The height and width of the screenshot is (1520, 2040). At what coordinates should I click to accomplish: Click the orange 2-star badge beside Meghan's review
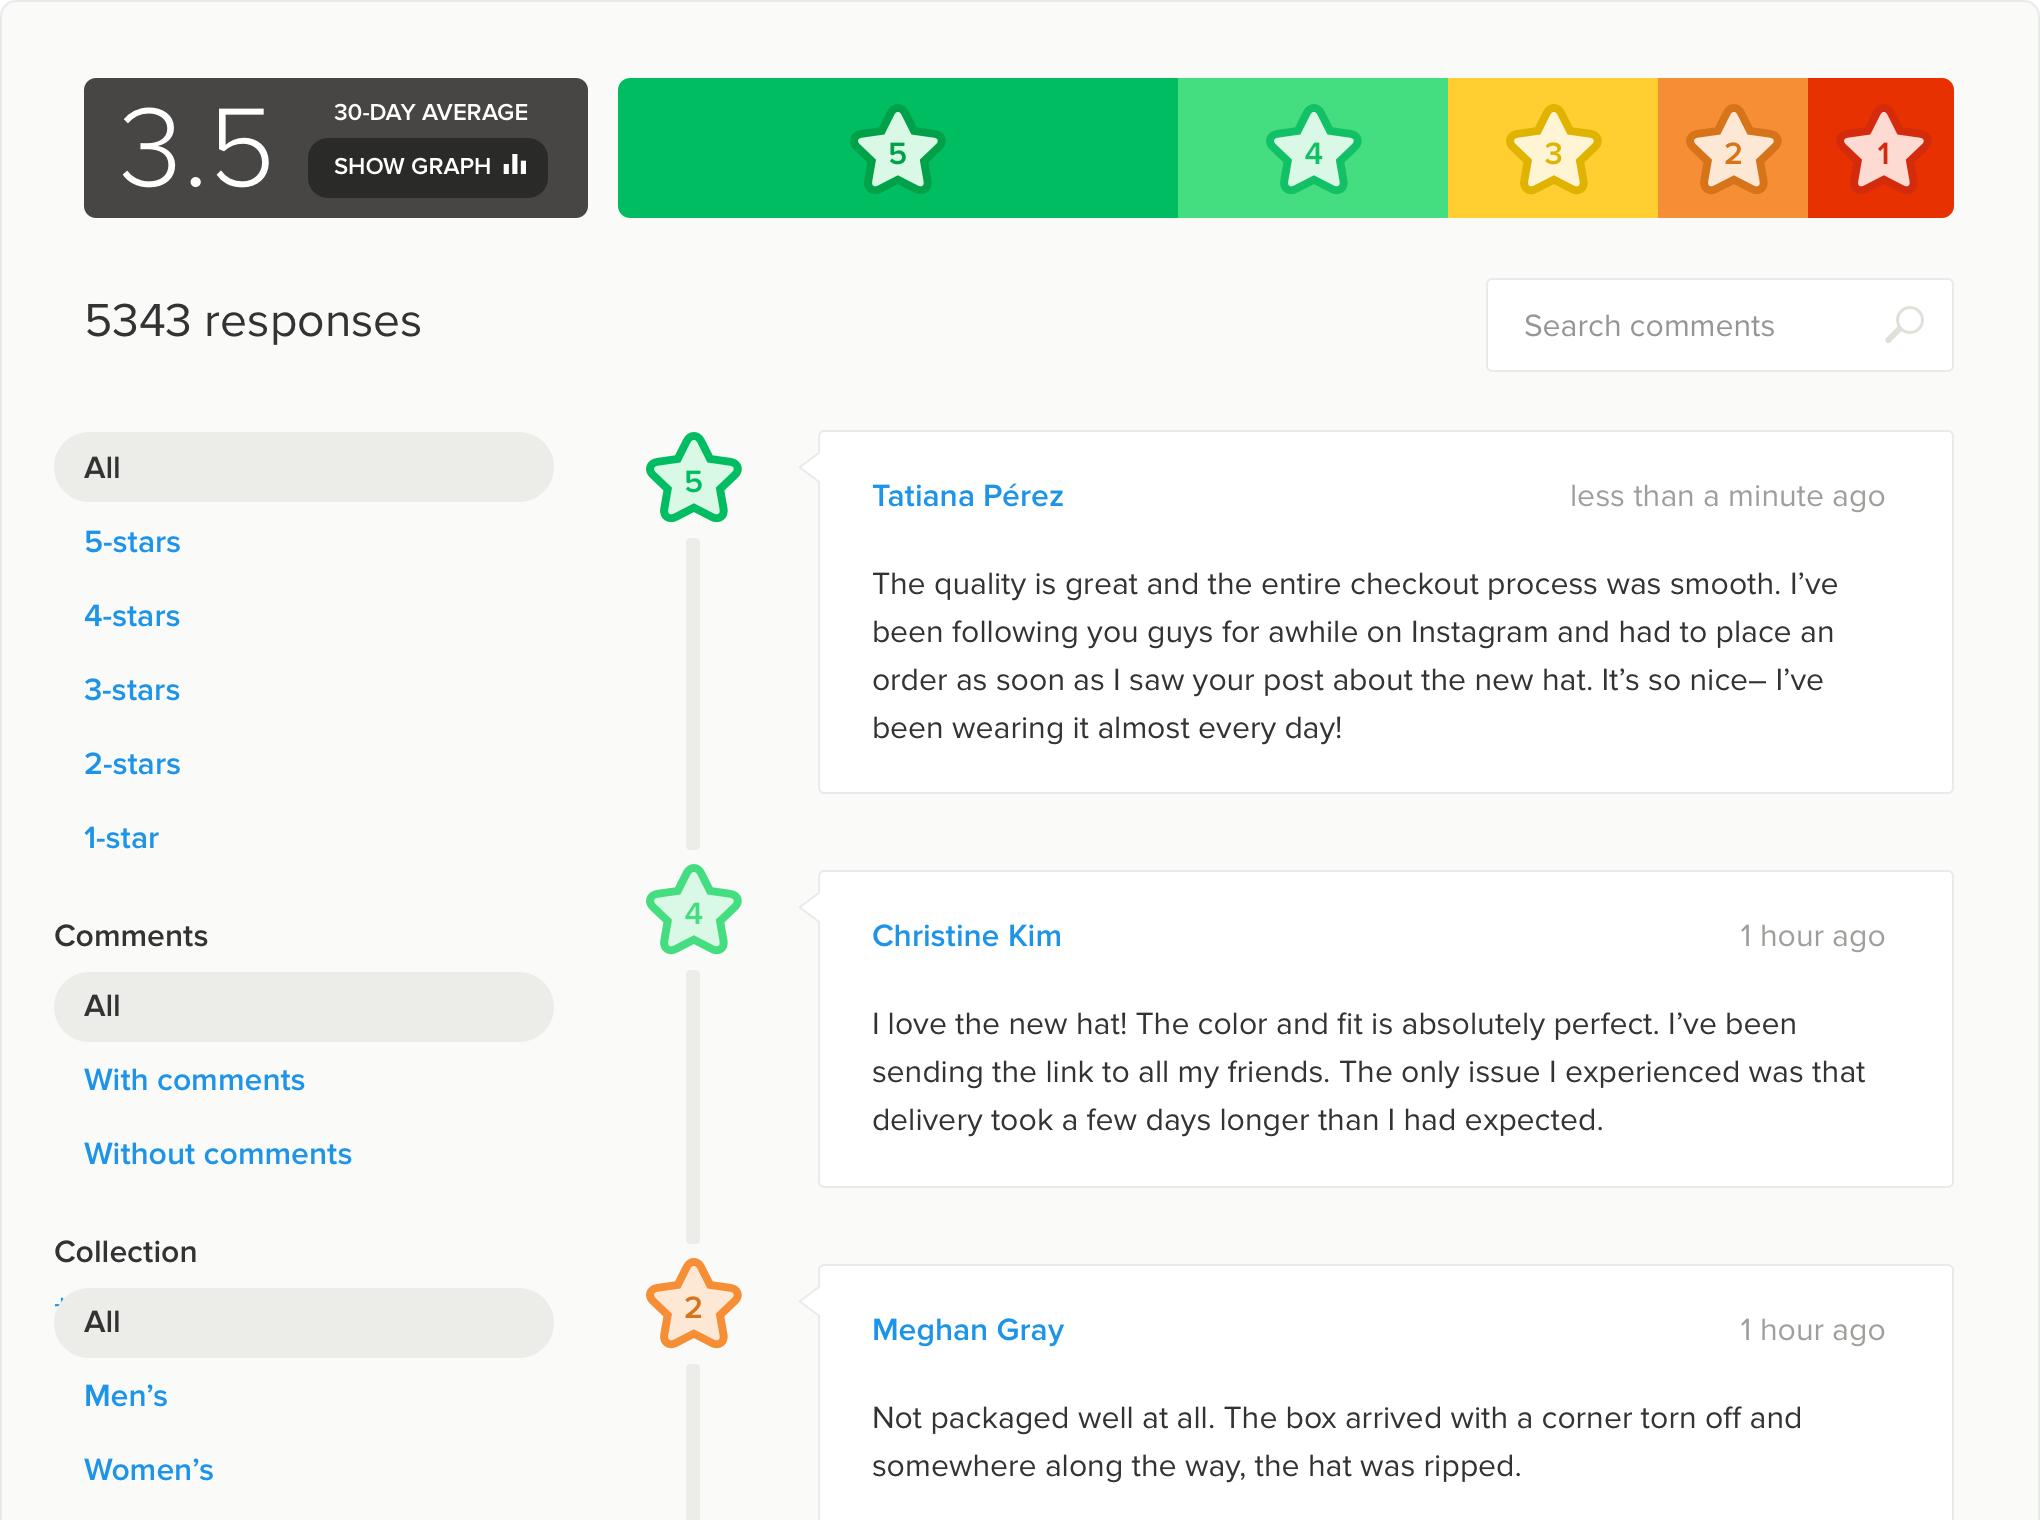693,1305
